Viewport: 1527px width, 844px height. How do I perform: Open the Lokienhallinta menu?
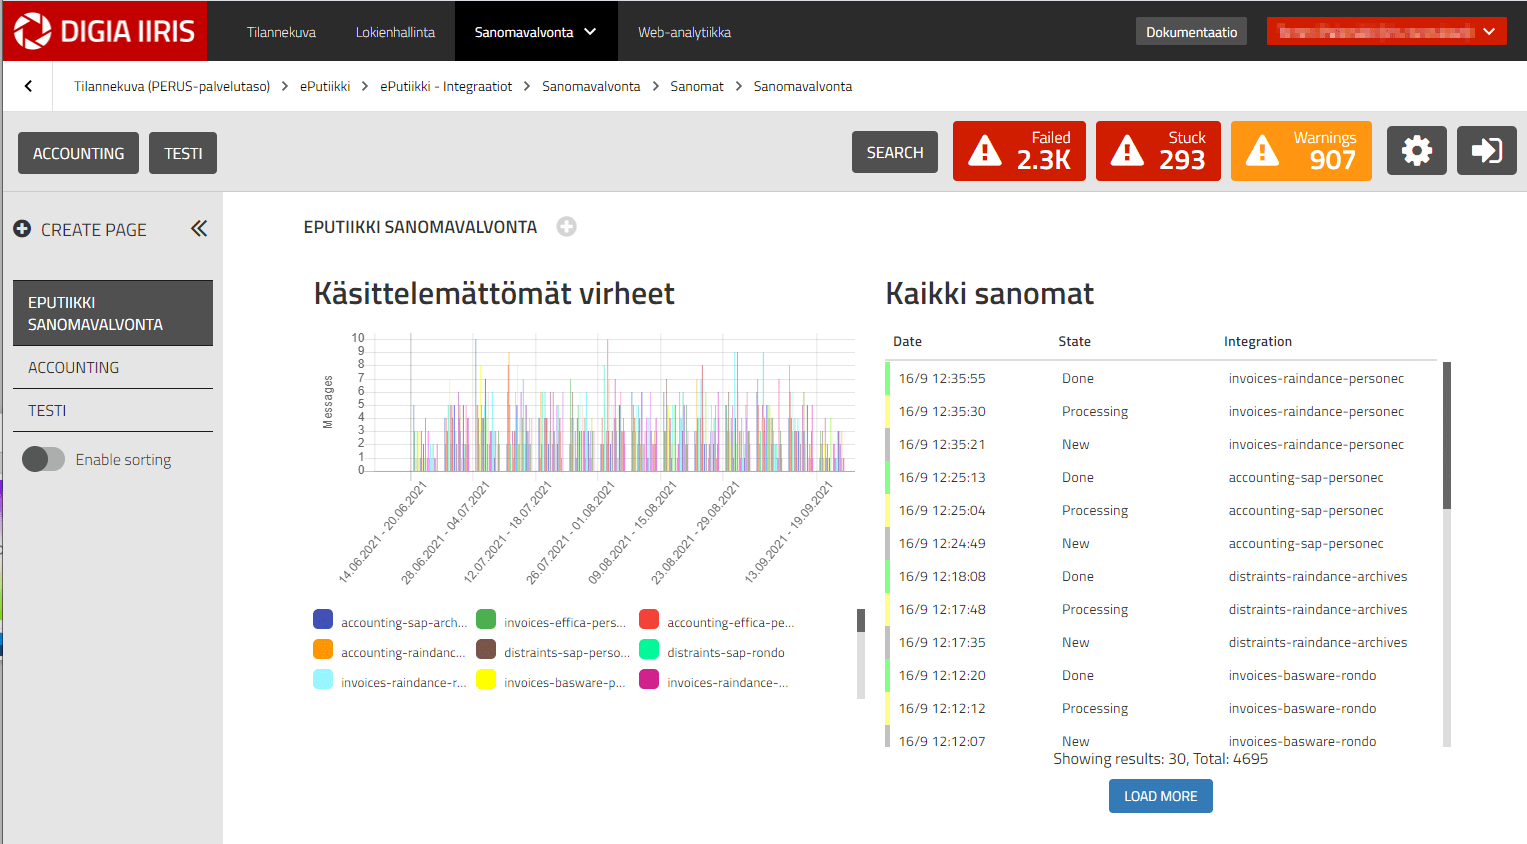[x=395, y=32]
